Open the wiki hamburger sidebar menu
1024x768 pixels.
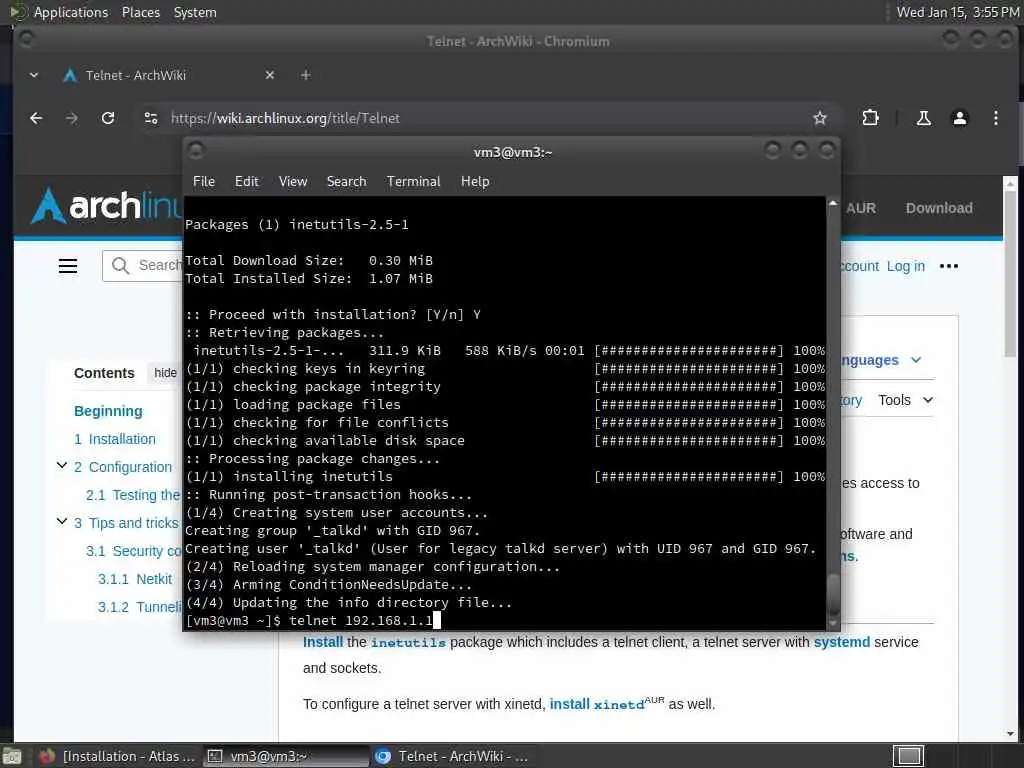pyautogui.click(x=68, y=266)
